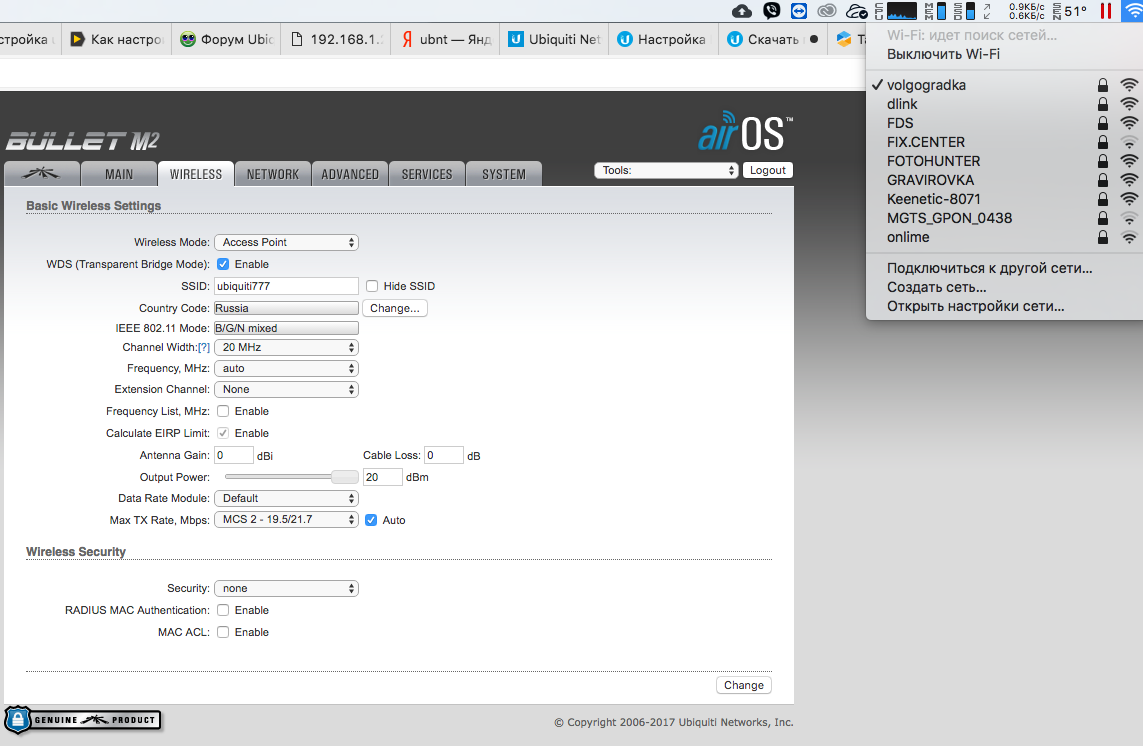Open the cloud sync checkmark menu bar icon
This screenshot has height=746, width=1143.
856,11
